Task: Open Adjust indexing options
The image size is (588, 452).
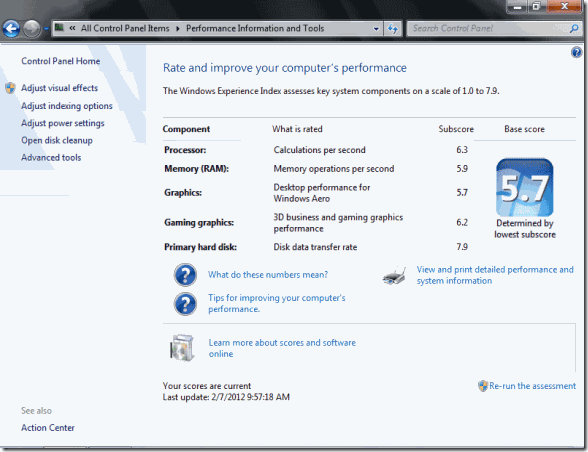Action: (67, 106)
